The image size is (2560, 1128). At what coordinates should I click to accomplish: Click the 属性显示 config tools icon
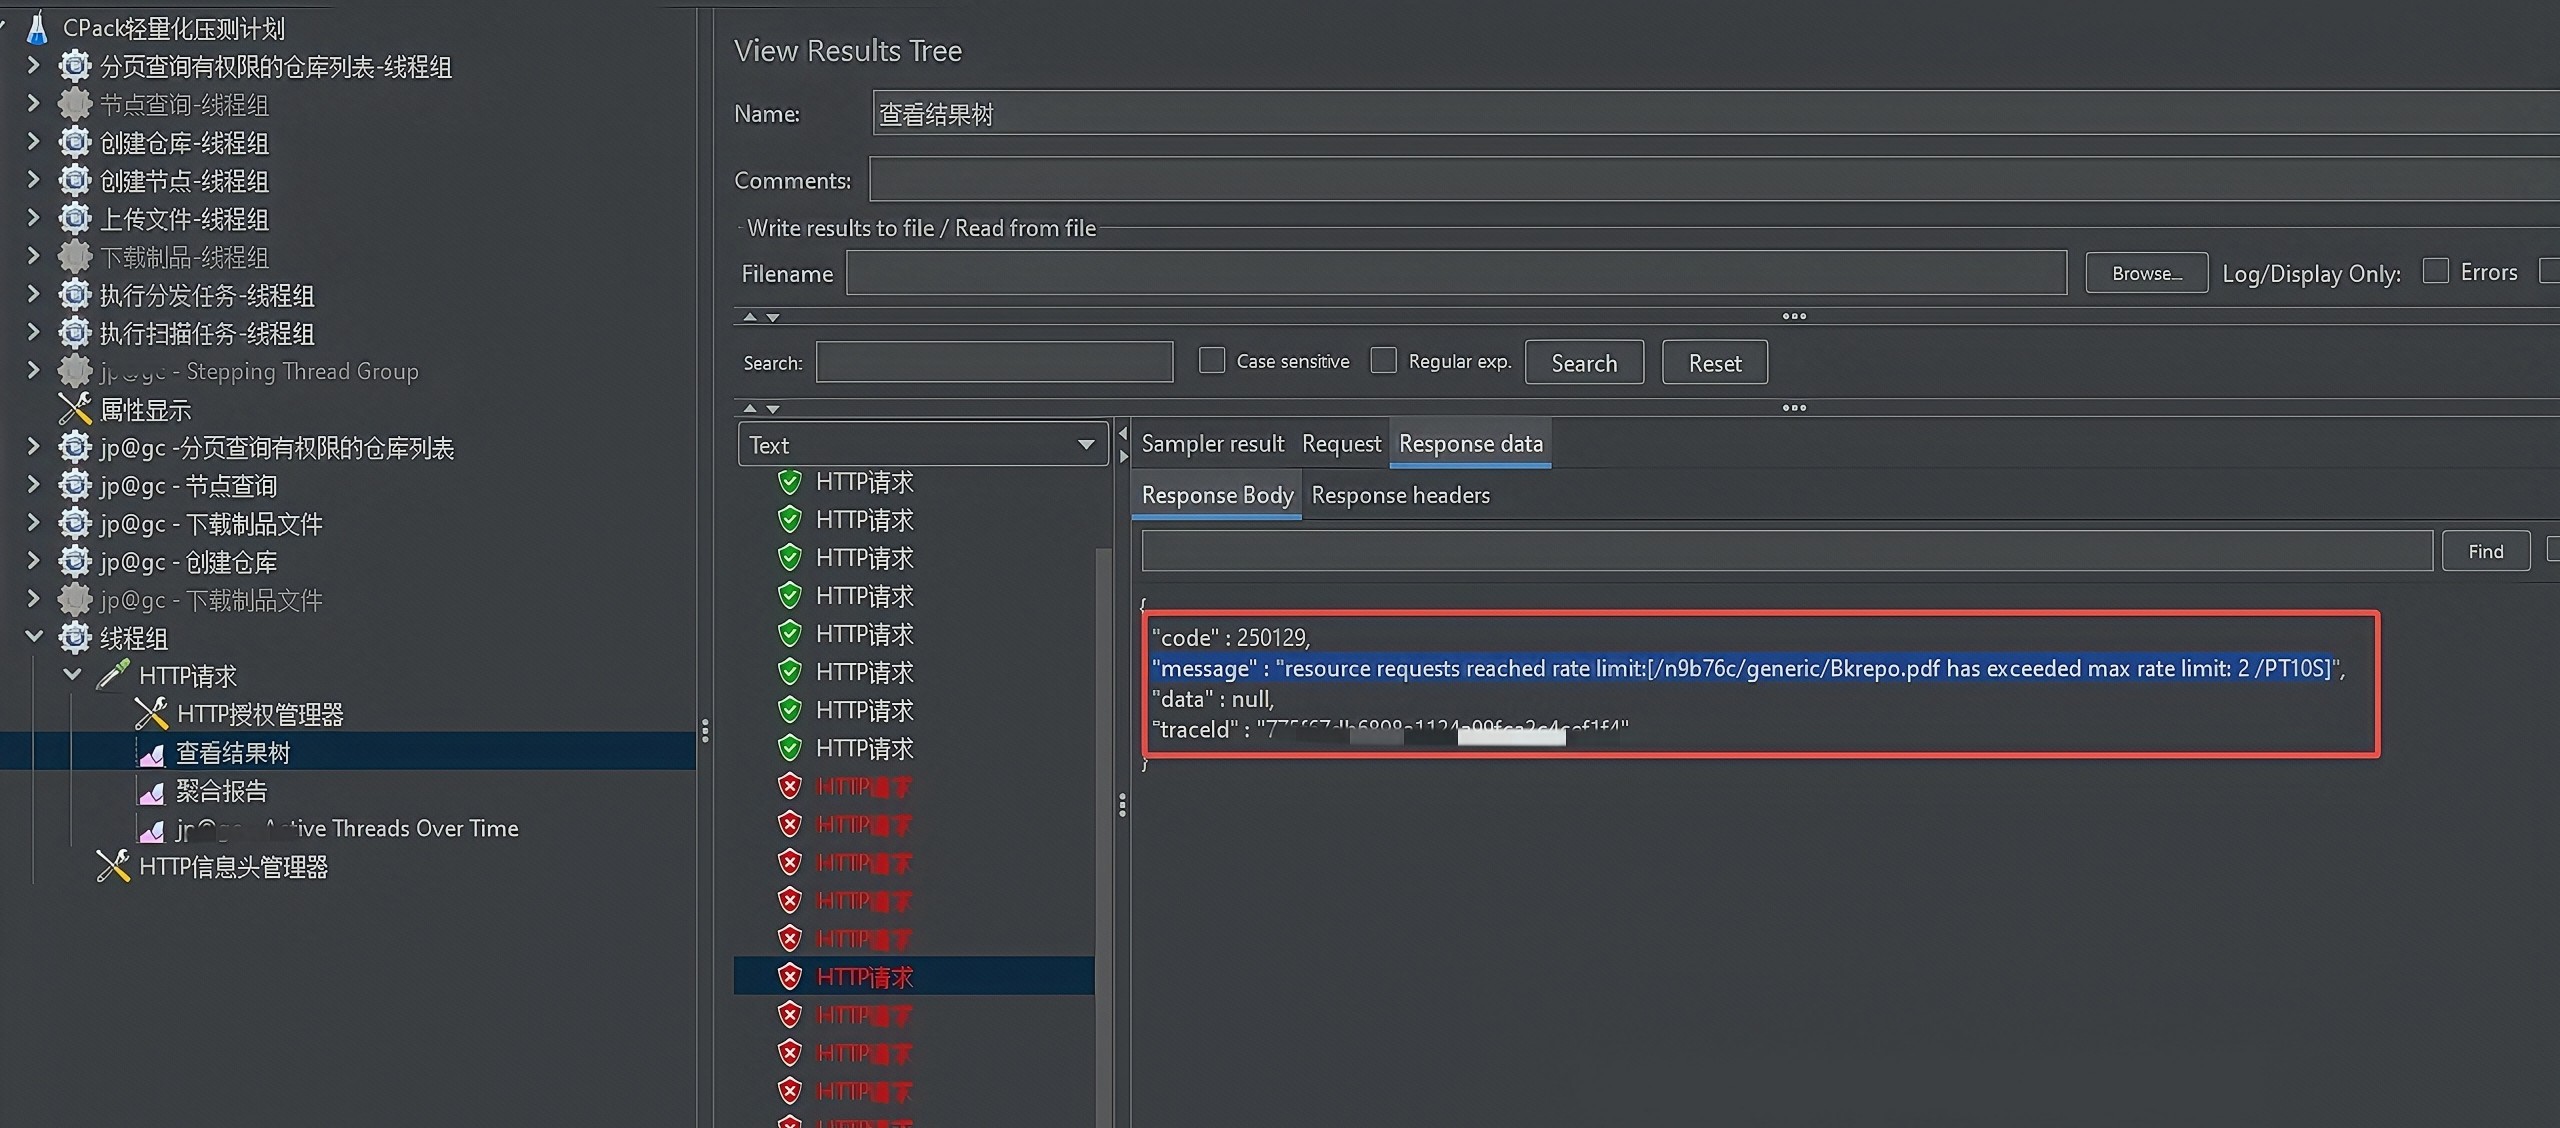(75, 409)
